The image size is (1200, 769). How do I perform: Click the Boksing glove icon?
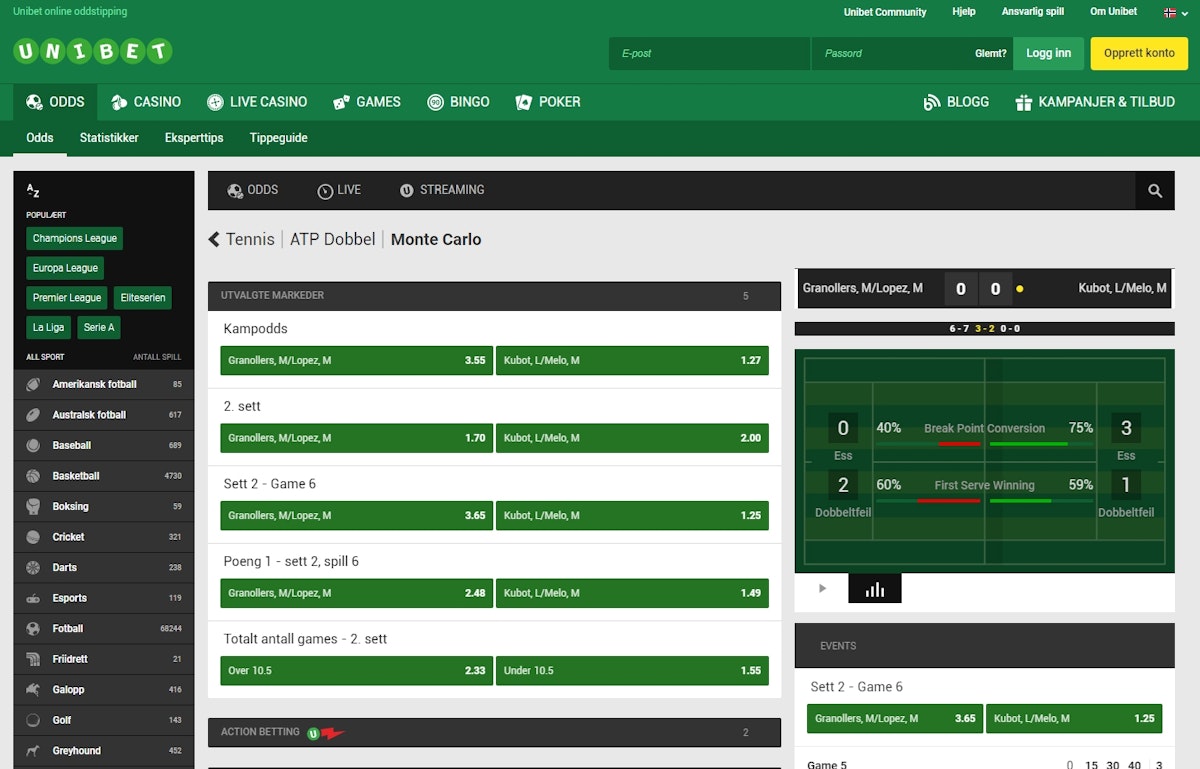tap(33, 506)
